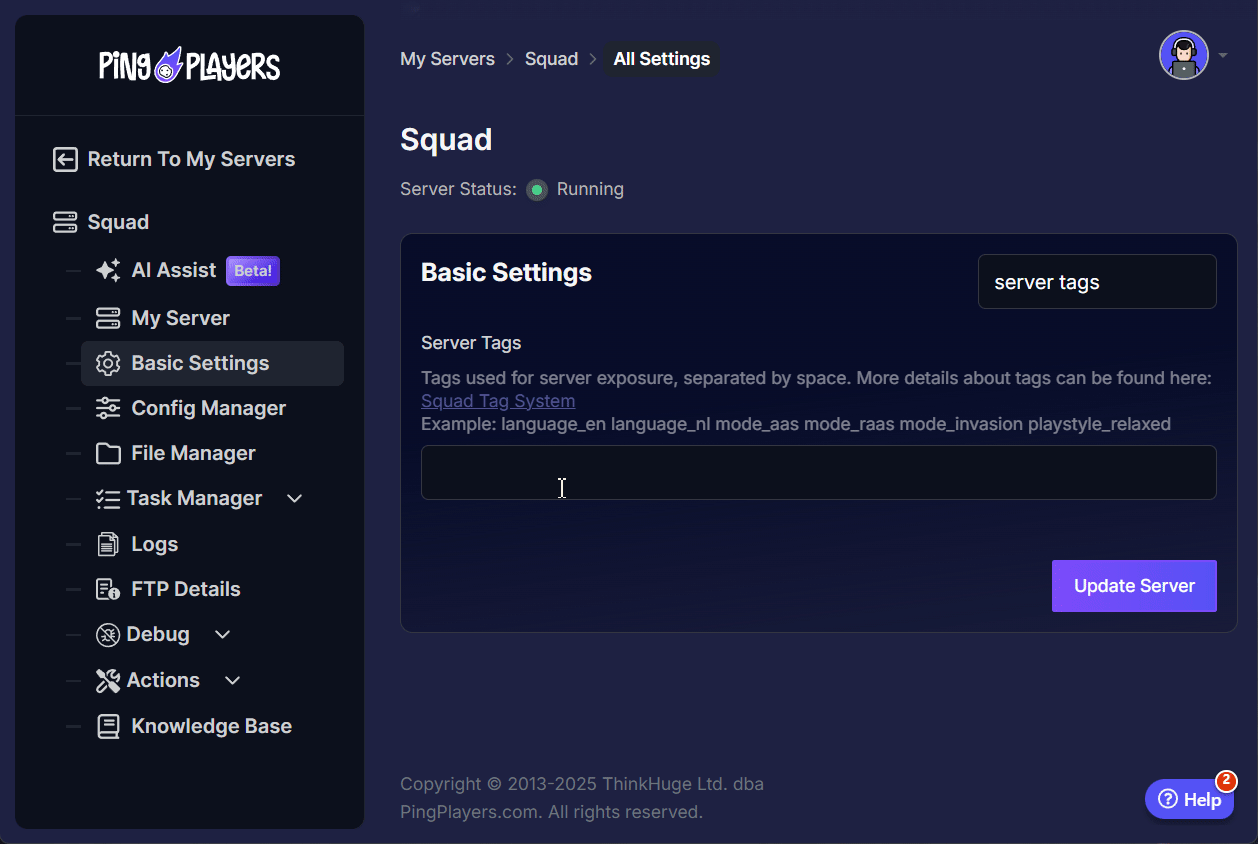Click the PingPlayers logo
Screen dimensions: 1258x844
coord(189,66)
